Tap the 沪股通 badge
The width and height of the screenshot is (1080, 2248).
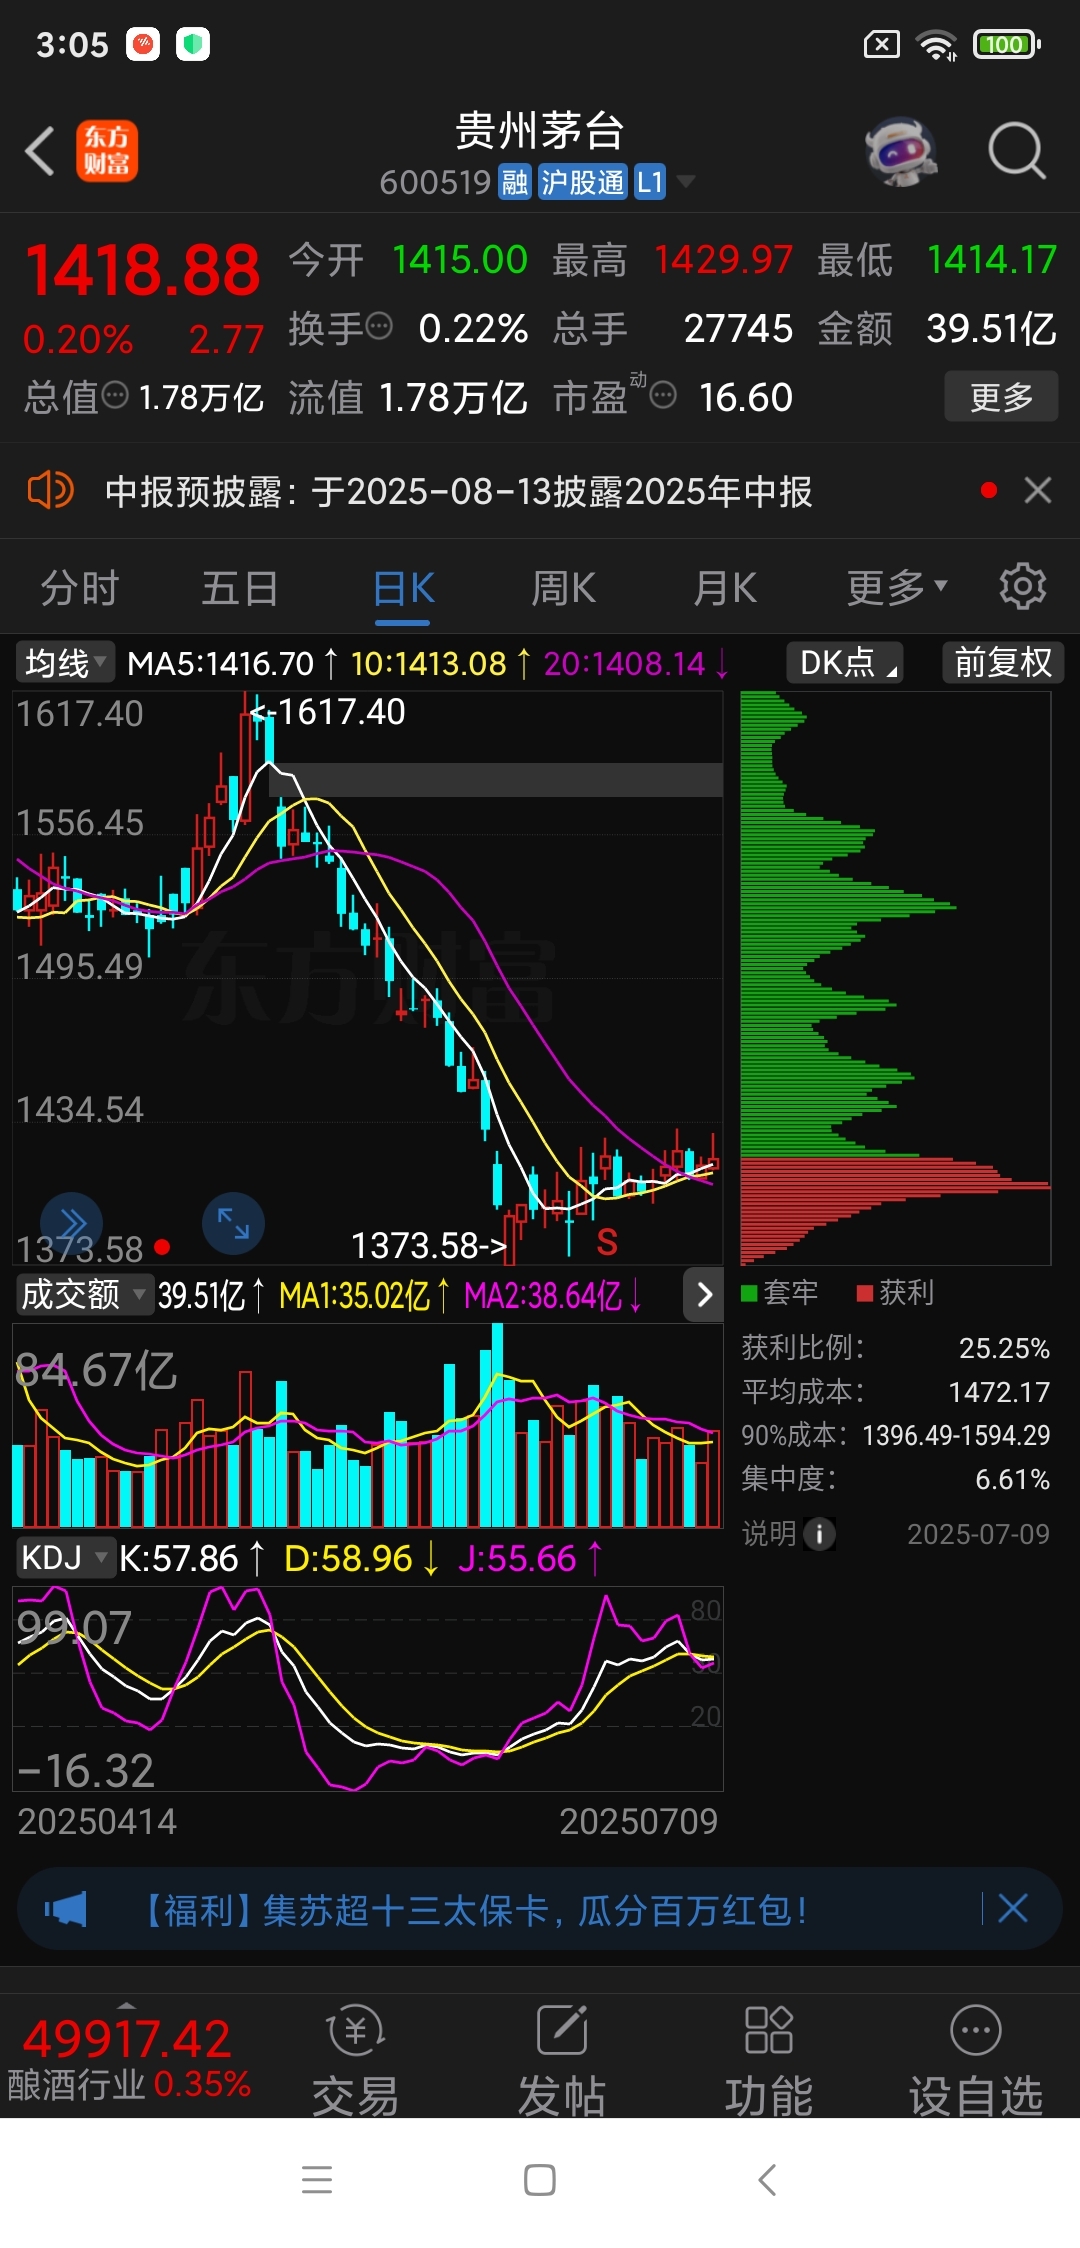coord(582,183)
